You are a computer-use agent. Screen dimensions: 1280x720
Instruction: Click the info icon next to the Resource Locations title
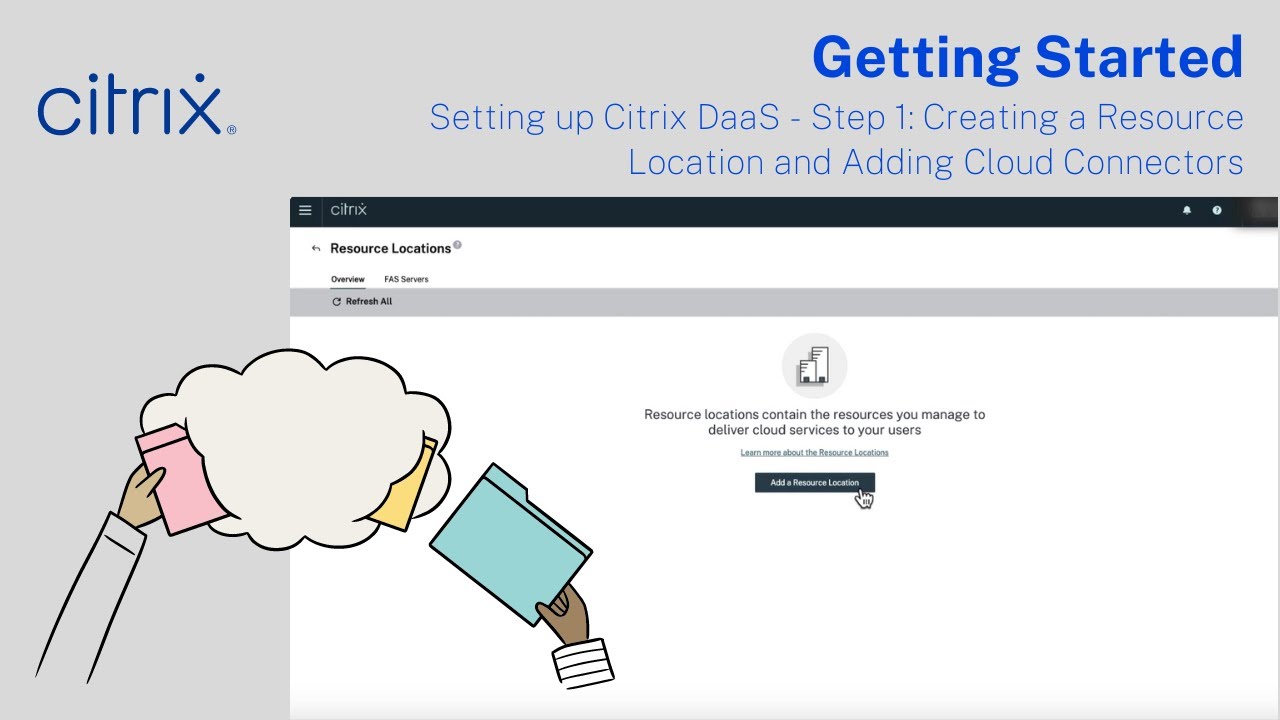click(457, 245)
